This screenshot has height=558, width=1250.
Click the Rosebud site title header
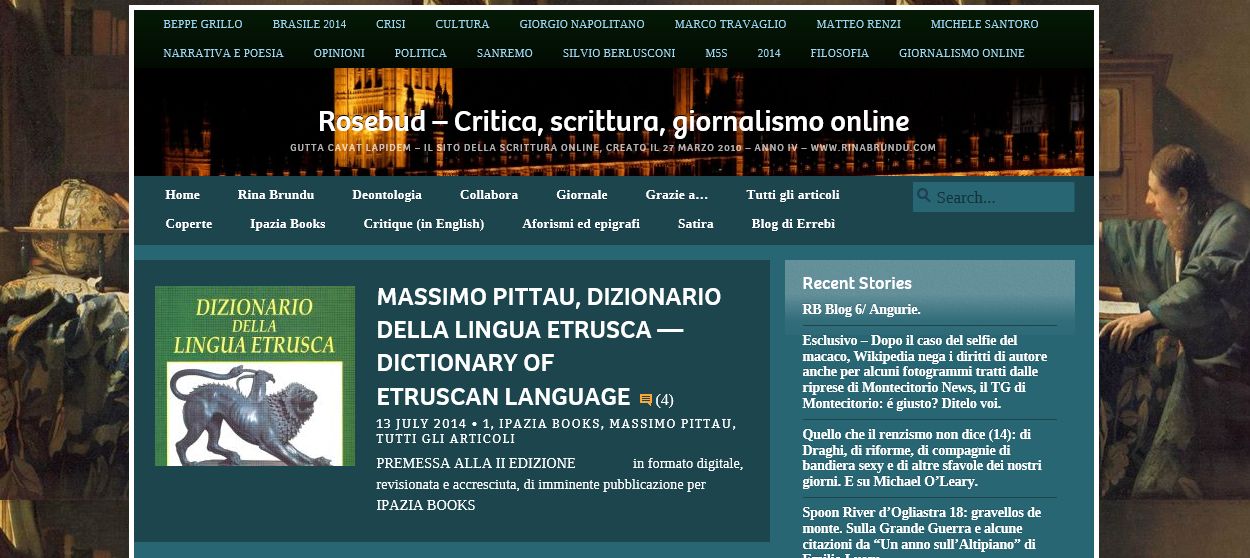(613, 122)
